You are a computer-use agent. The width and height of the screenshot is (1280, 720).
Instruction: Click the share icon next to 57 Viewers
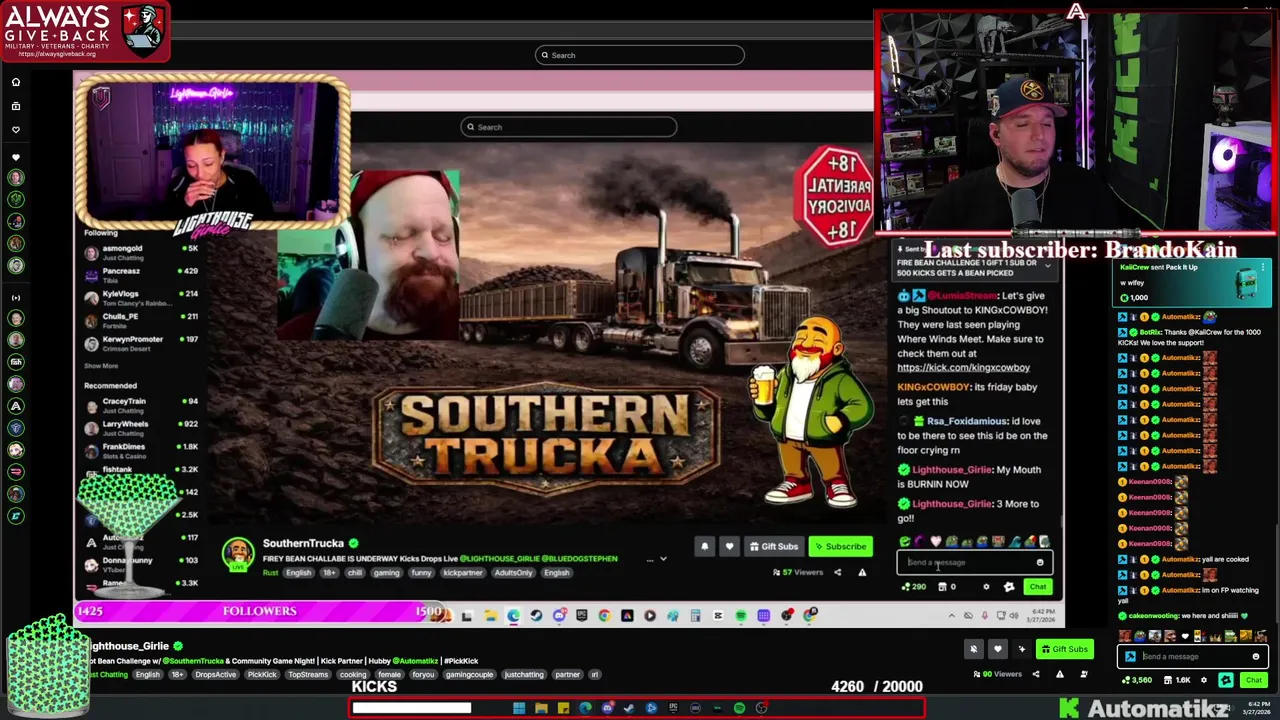(x=837, y=572)
